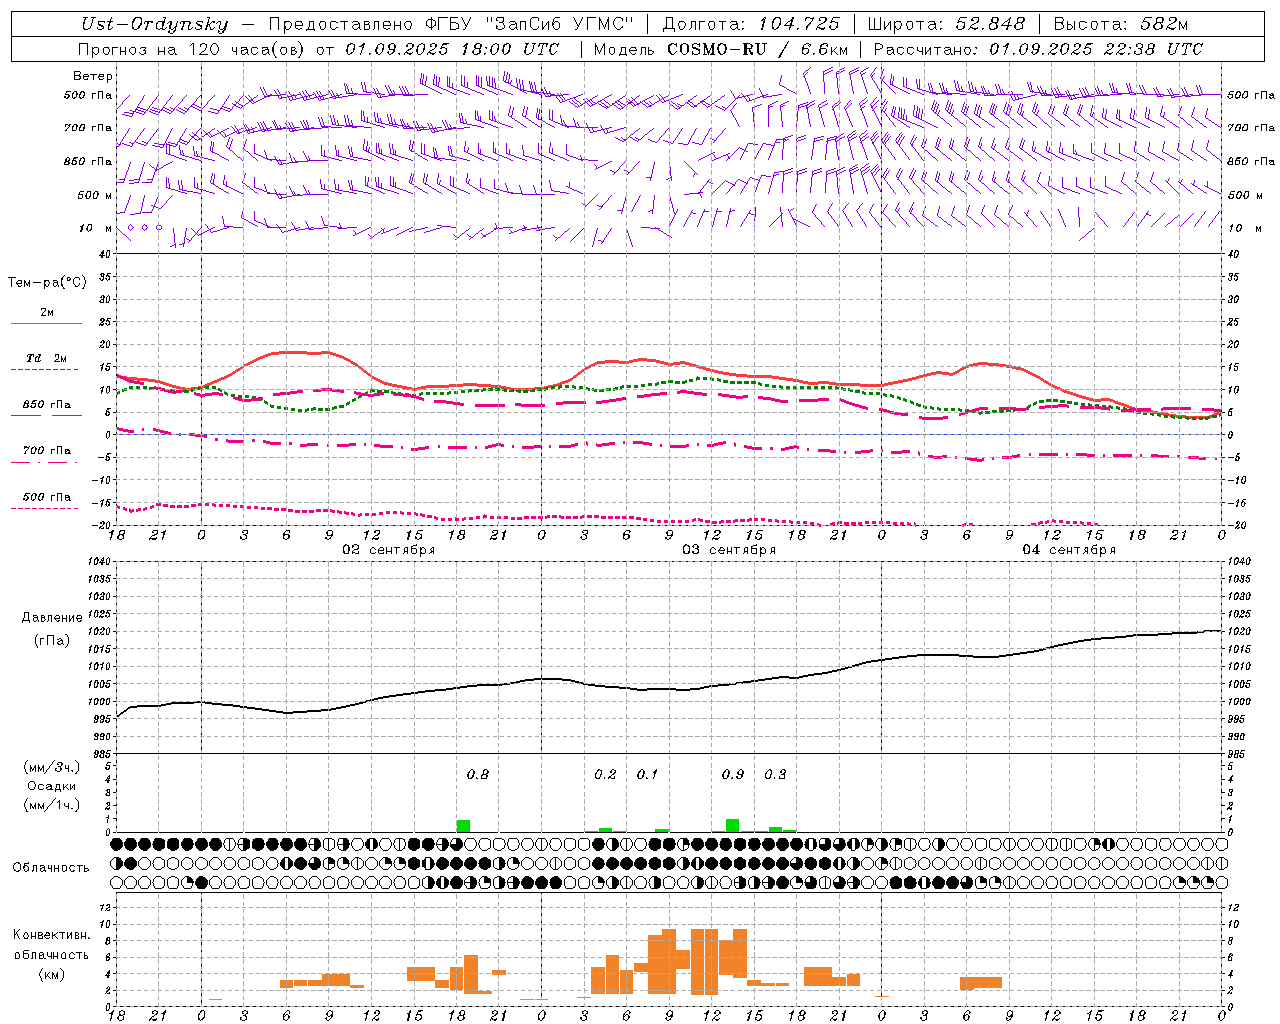
Task: Click the station name Ust-Ordynsky in header
Action: click(154, 24)
